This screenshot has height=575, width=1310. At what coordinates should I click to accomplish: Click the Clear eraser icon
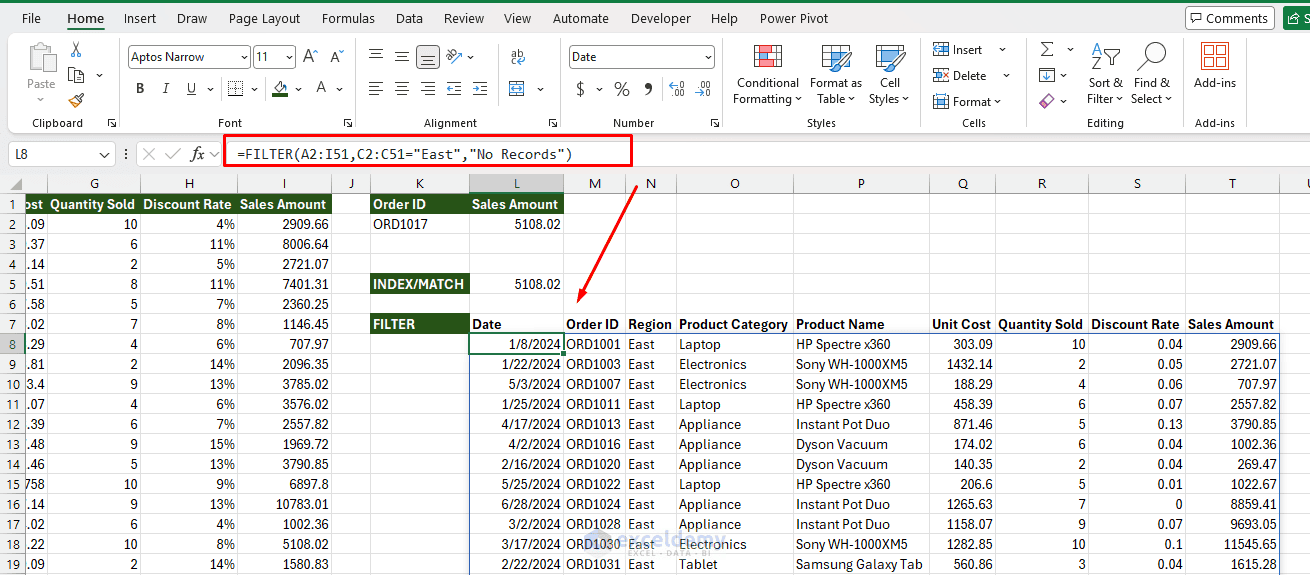pyautogui.click(x=1047, y=101)
